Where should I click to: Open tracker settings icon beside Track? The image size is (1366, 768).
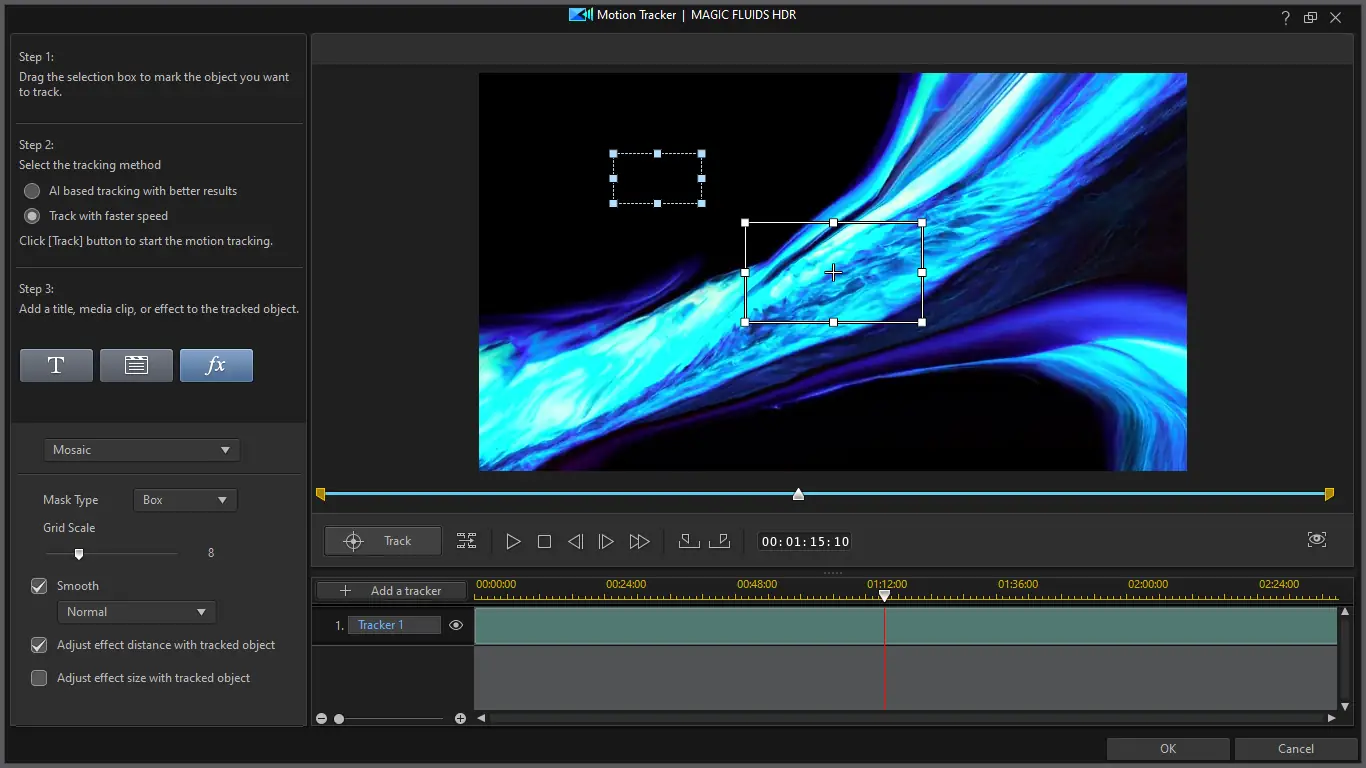(467, 541)
